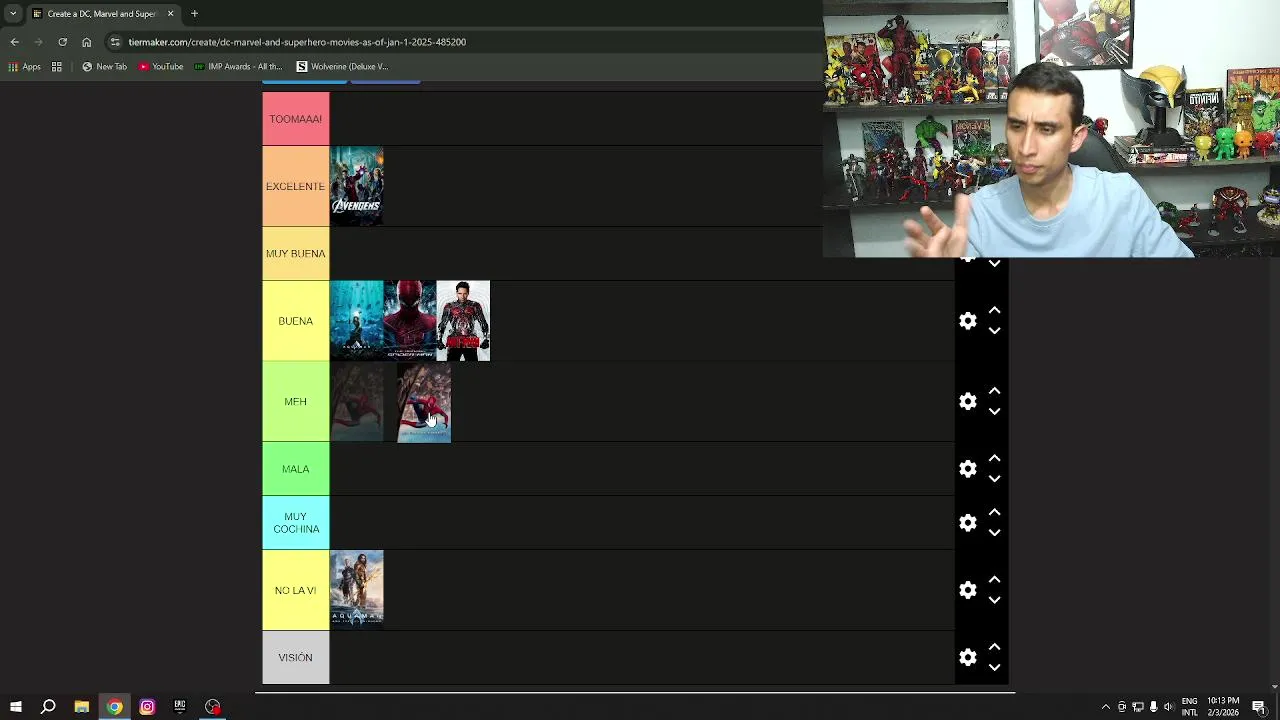Select the Spider-Man poster in BUENA tier
This screenshot has width=1280, height=720.
(x=410, y=321)
